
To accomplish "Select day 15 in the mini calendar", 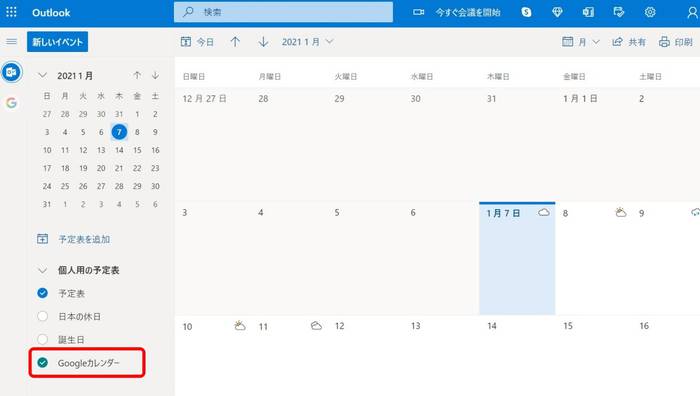I will coord(137,150).
